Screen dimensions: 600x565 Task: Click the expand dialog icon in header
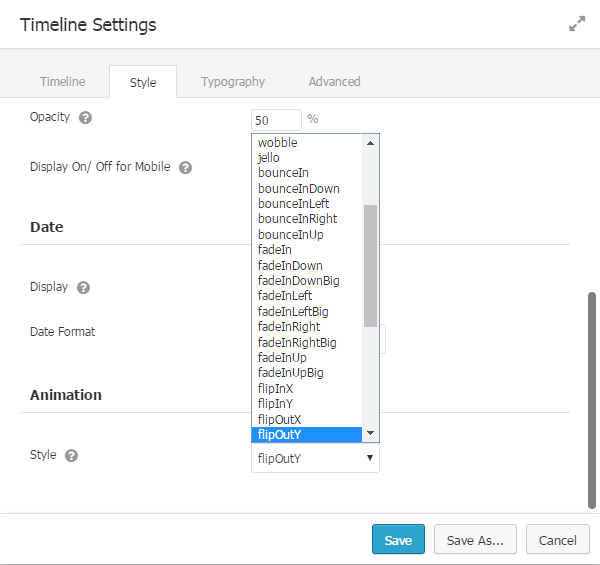coord(577,24)
